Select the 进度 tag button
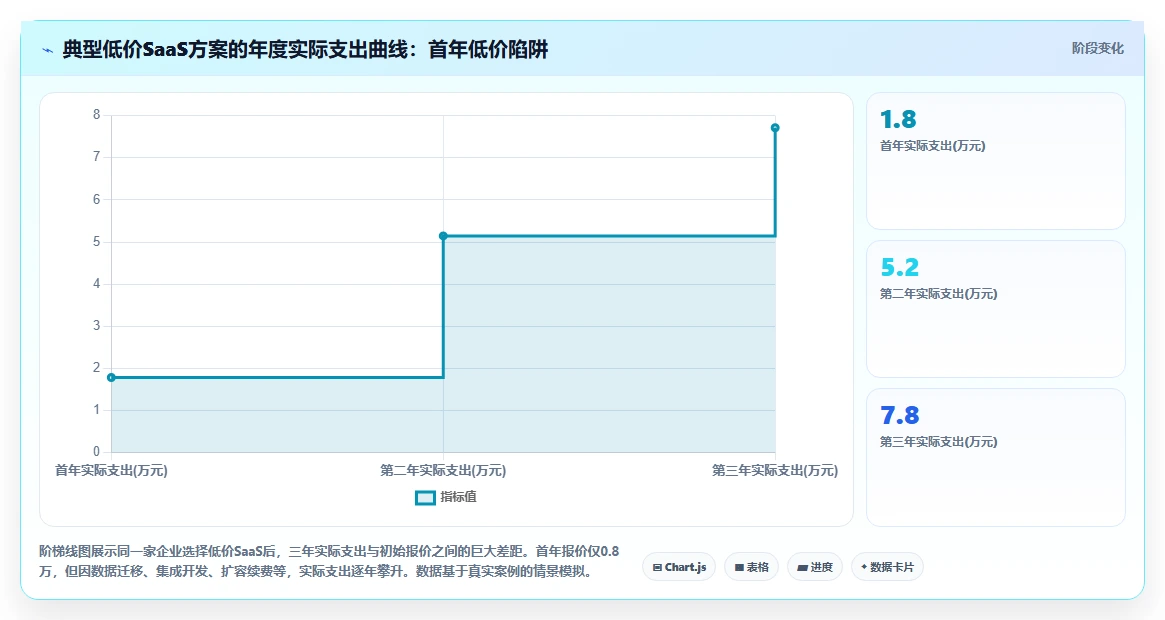The image size is (1165, 620). coord(815,567)
